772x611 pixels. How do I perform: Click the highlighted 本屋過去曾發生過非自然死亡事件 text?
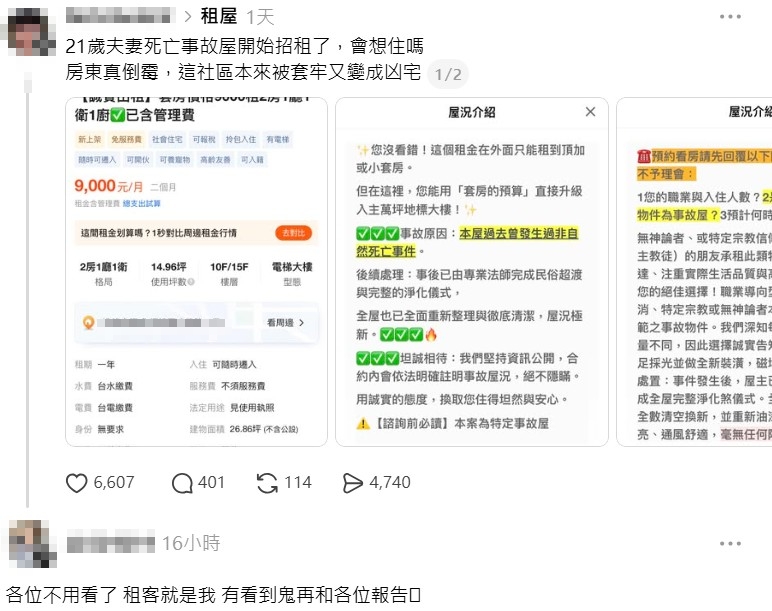[x=467, y=242]
